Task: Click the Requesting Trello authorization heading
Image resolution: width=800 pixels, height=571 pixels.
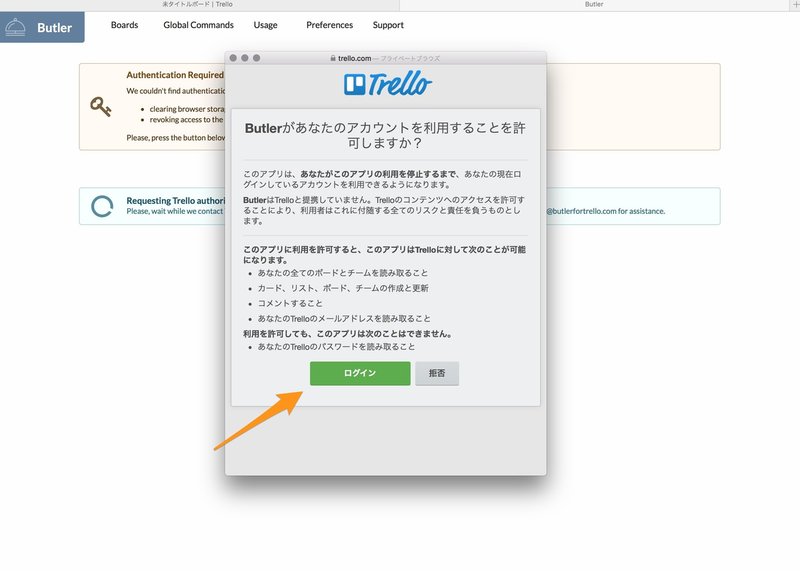Action: [x=176, y=201]
